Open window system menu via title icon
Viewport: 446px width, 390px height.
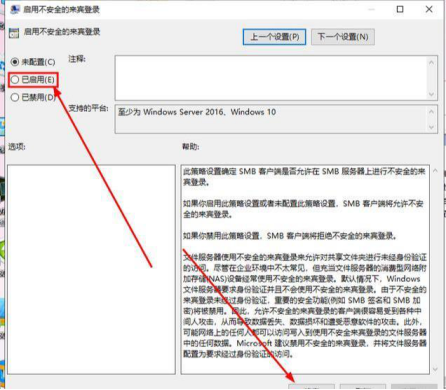click(15, 9)
